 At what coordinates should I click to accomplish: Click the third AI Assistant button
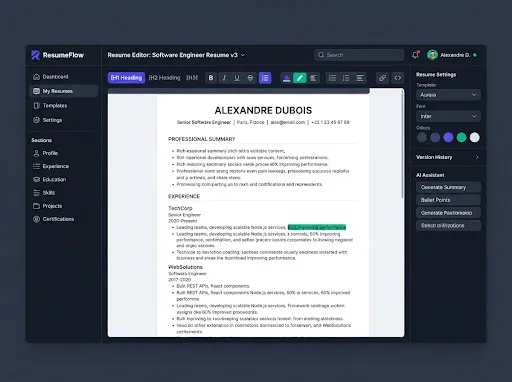pyautogui.click(x=448, y=213)
